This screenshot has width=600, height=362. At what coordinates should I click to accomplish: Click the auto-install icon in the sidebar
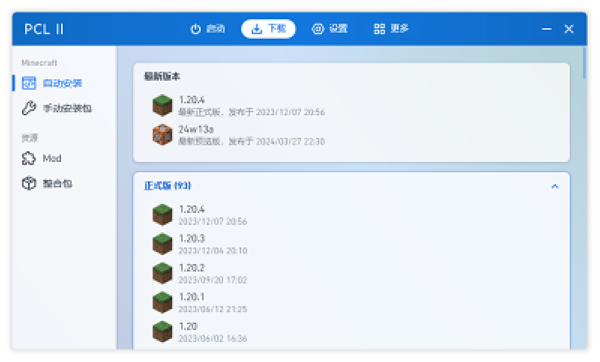pyautogui.click(x=29, y=83)
